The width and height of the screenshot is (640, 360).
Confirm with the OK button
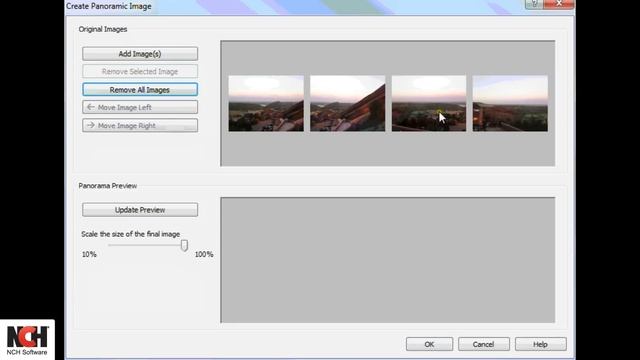tap(429, 344)
